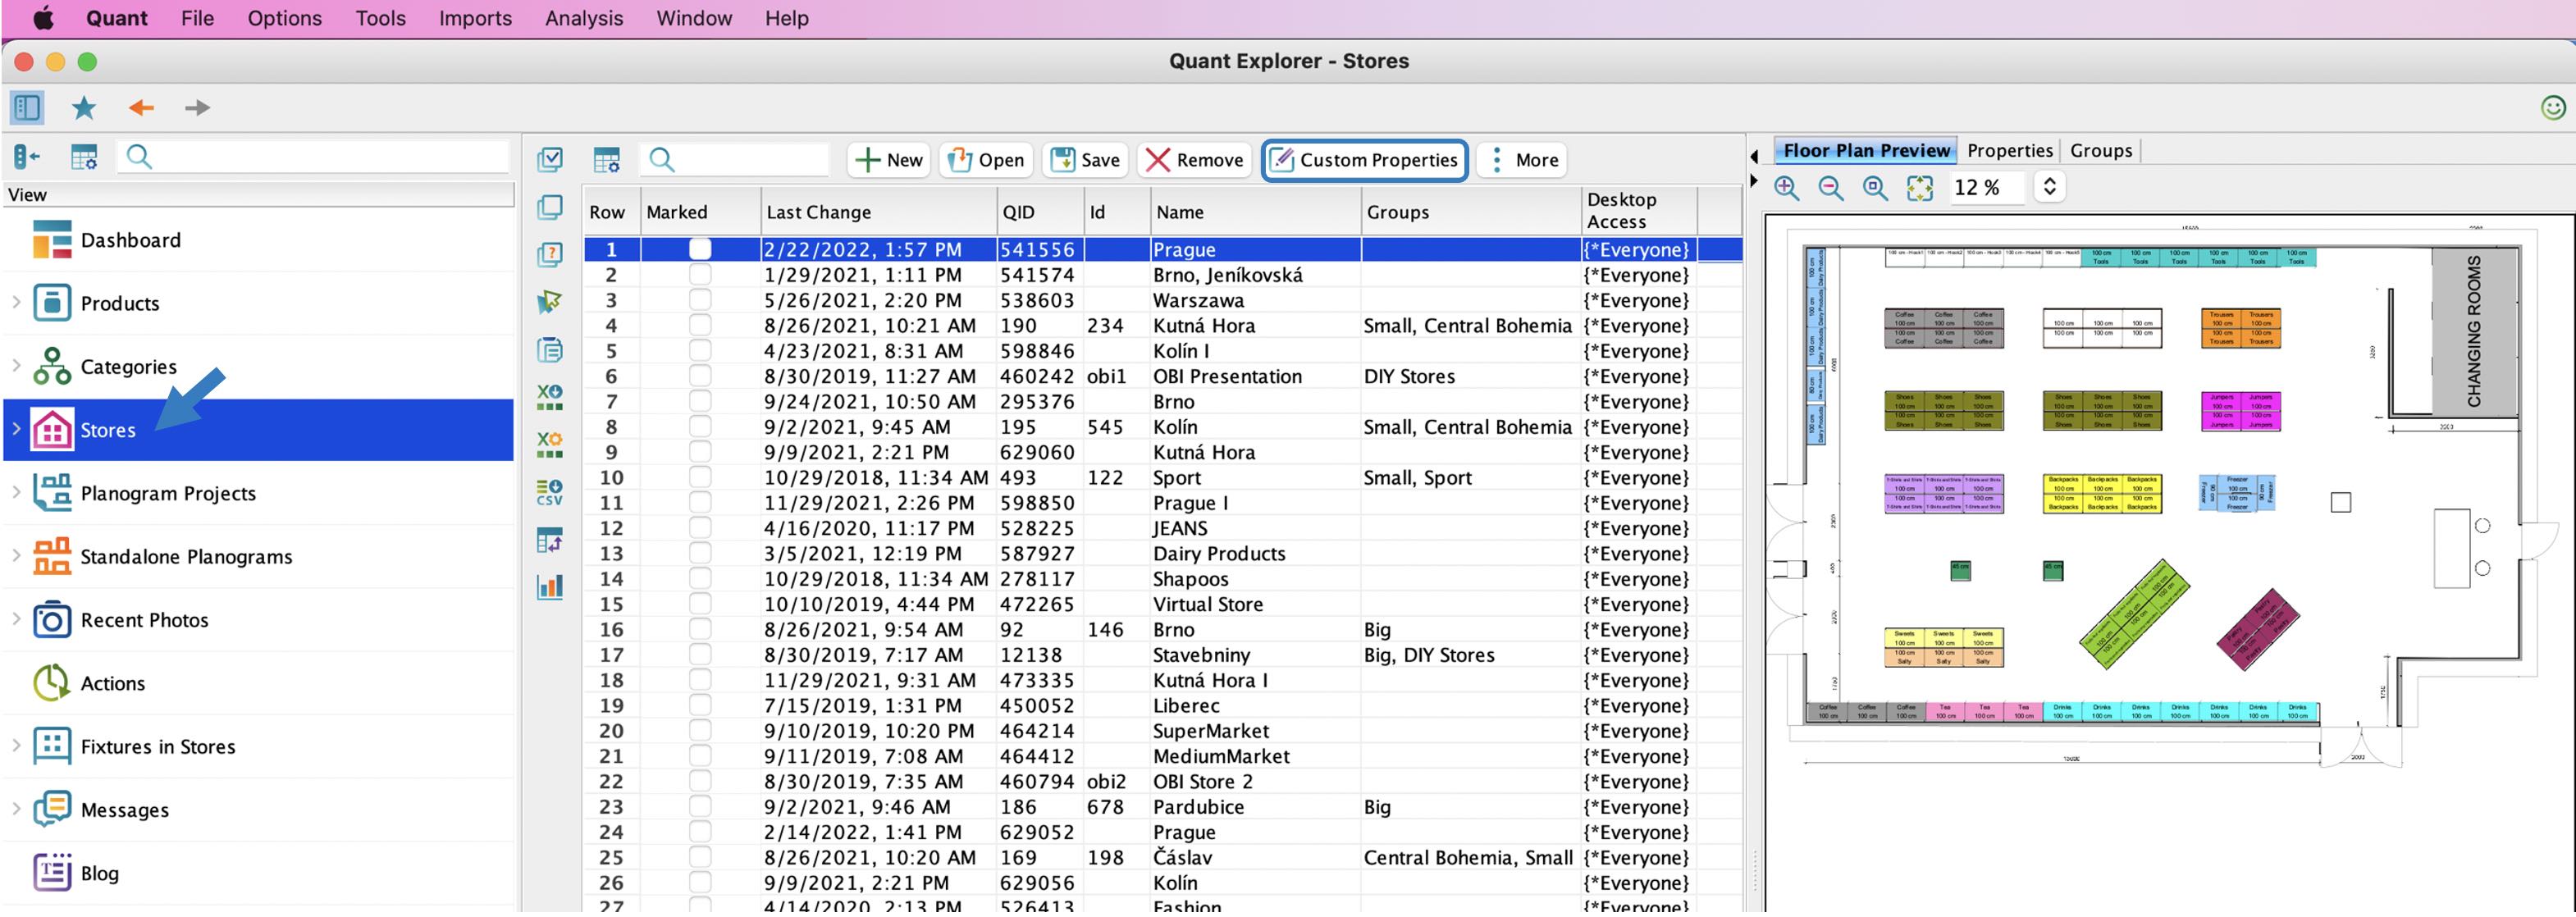Image resolution: width=2576 pixels, height=917 pixels.
Task: Click the New store button
Action: [888, 160]
